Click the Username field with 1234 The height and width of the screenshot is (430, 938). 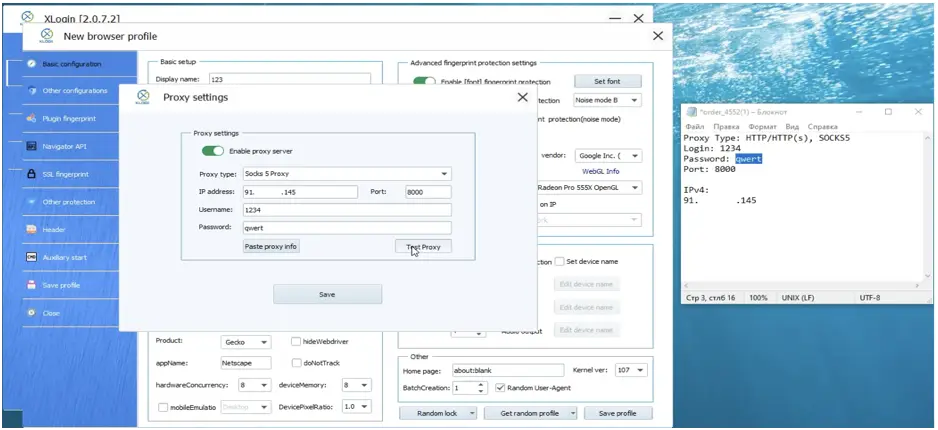(x=347, y=210)
